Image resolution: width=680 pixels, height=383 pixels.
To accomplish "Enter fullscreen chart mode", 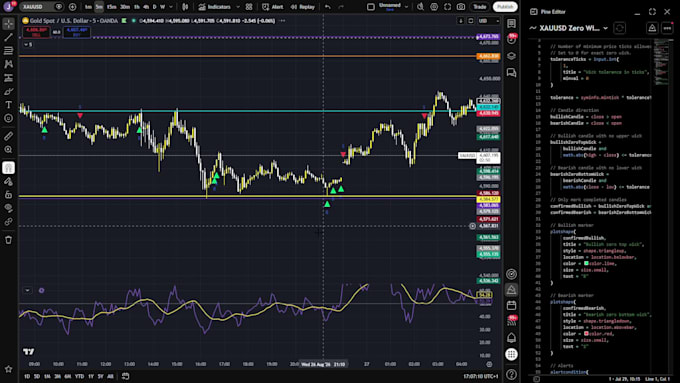I will [447, 7].
